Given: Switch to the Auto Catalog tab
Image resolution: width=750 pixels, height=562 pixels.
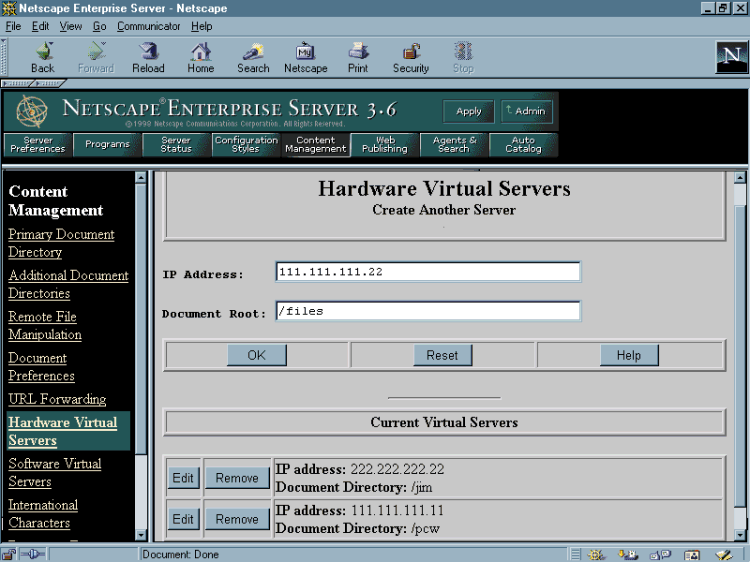Looking at the screenshot, I should tap(523, 144).
